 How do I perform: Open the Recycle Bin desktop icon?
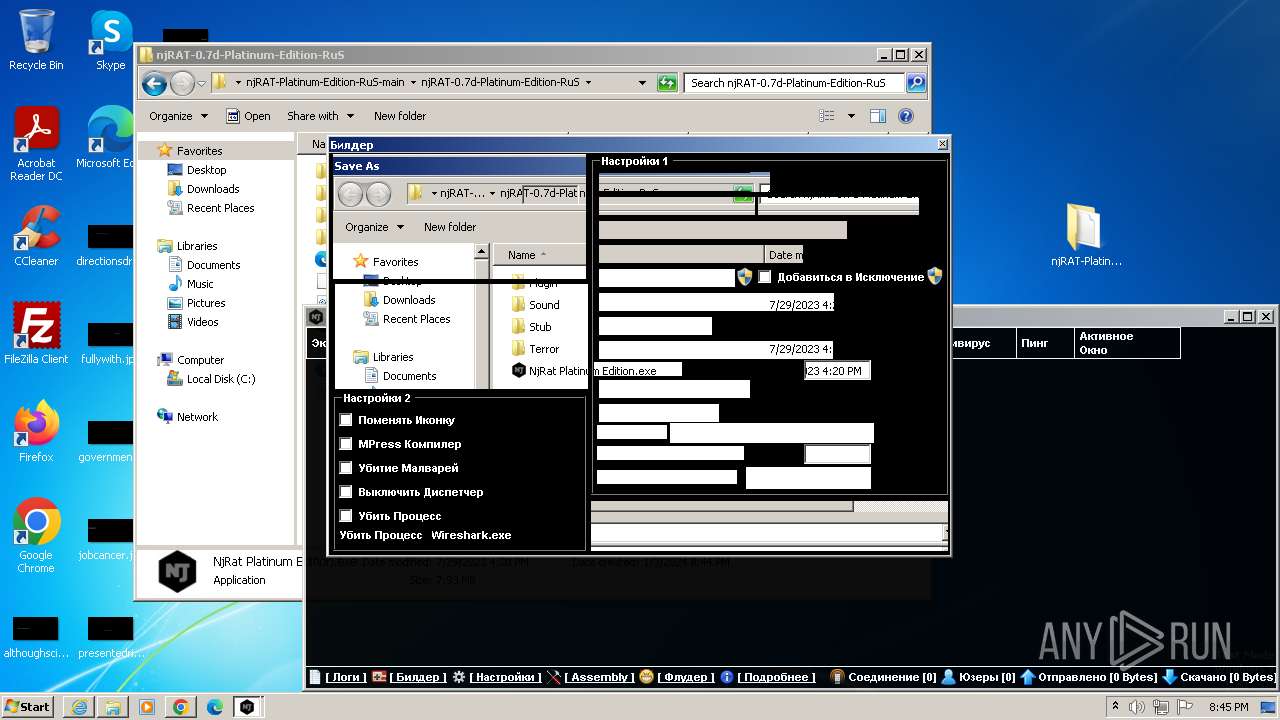[x=36, y=40]
